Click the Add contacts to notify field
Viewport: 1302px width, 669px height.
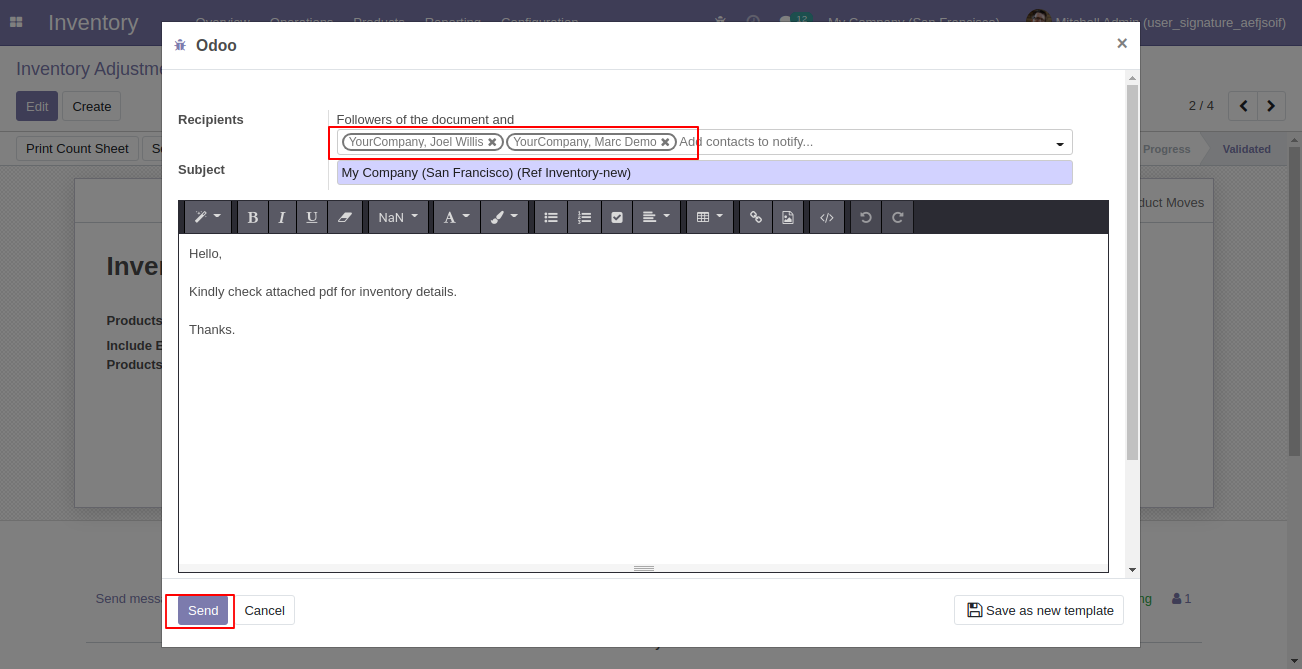pyautogui.click(x=860, y=142)
